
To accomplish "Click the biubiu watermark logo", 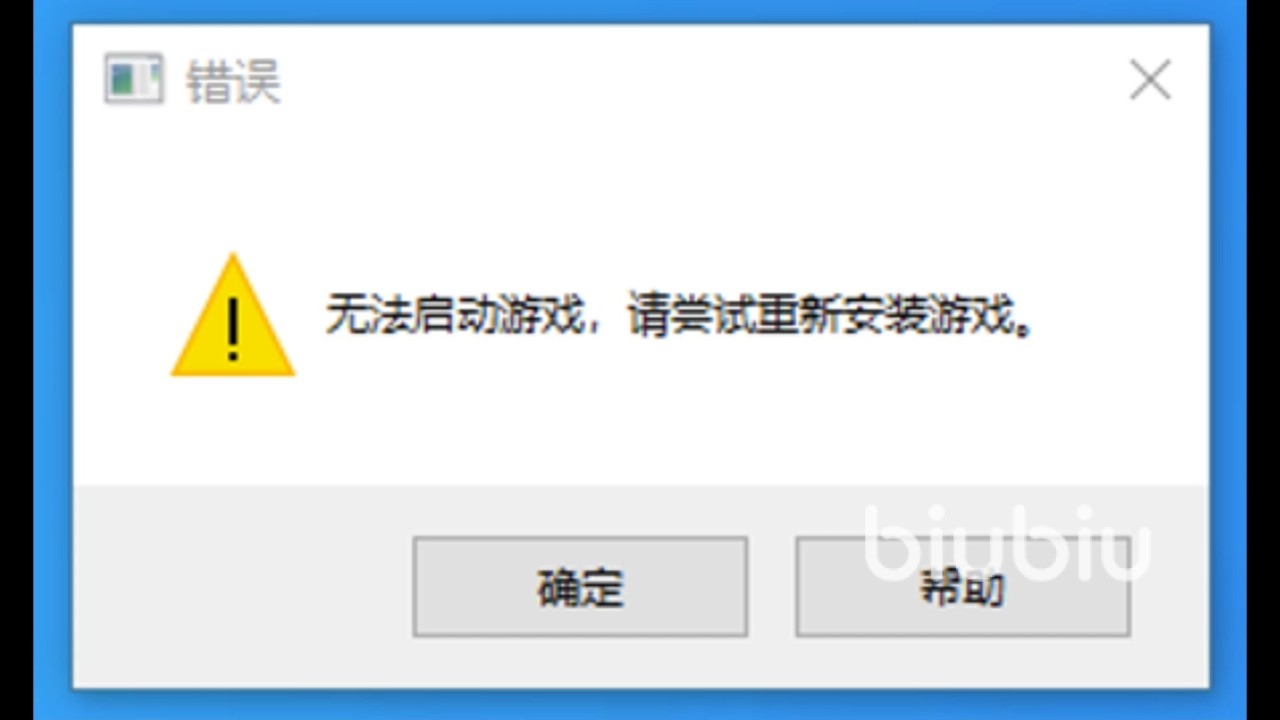I will tap(1007, 543).
